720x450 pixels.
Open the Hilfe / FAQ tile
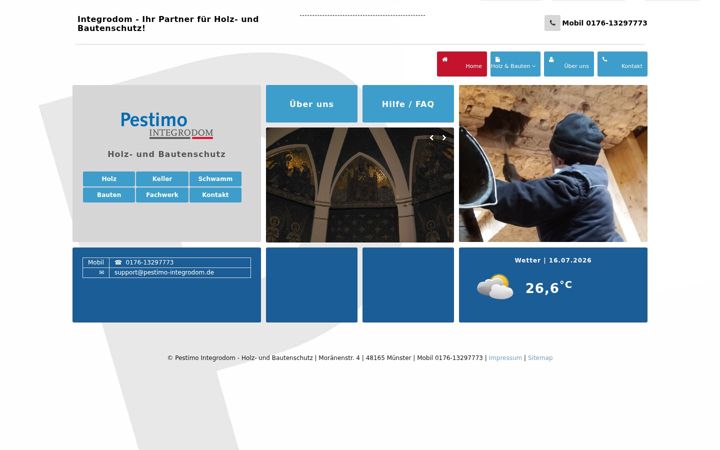408,104
